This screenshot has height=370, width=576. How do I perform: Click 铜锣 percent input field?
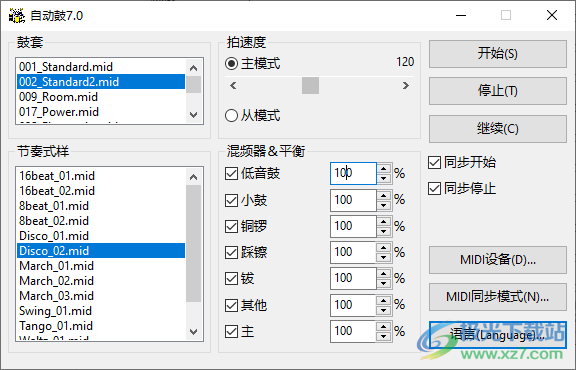(353, 226)
